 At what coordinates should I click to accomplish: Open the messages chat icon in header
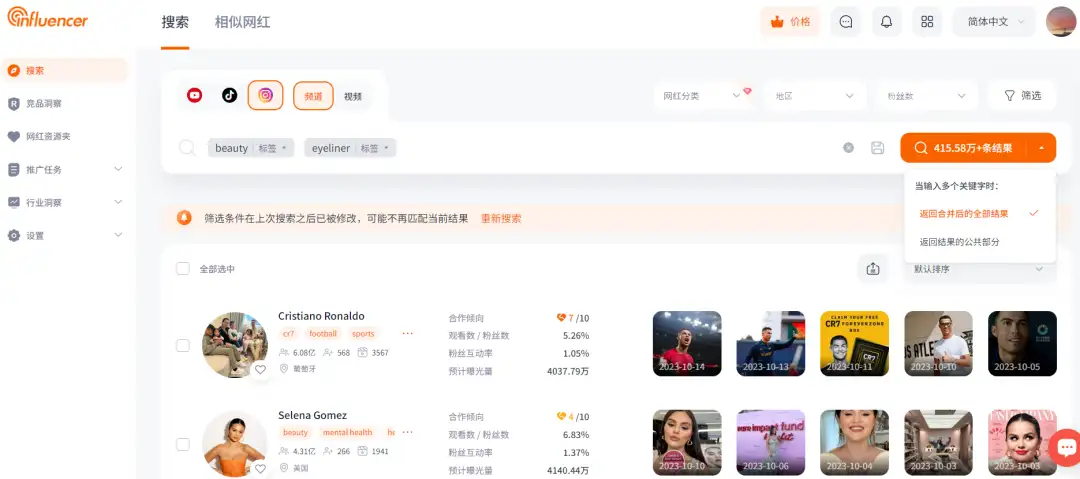846,22
